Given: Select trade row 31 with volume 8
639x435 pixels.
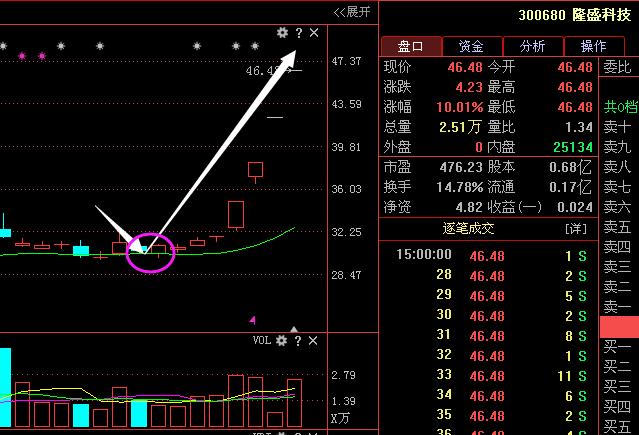Looking at the screenshot, I should tap(489, 336).
